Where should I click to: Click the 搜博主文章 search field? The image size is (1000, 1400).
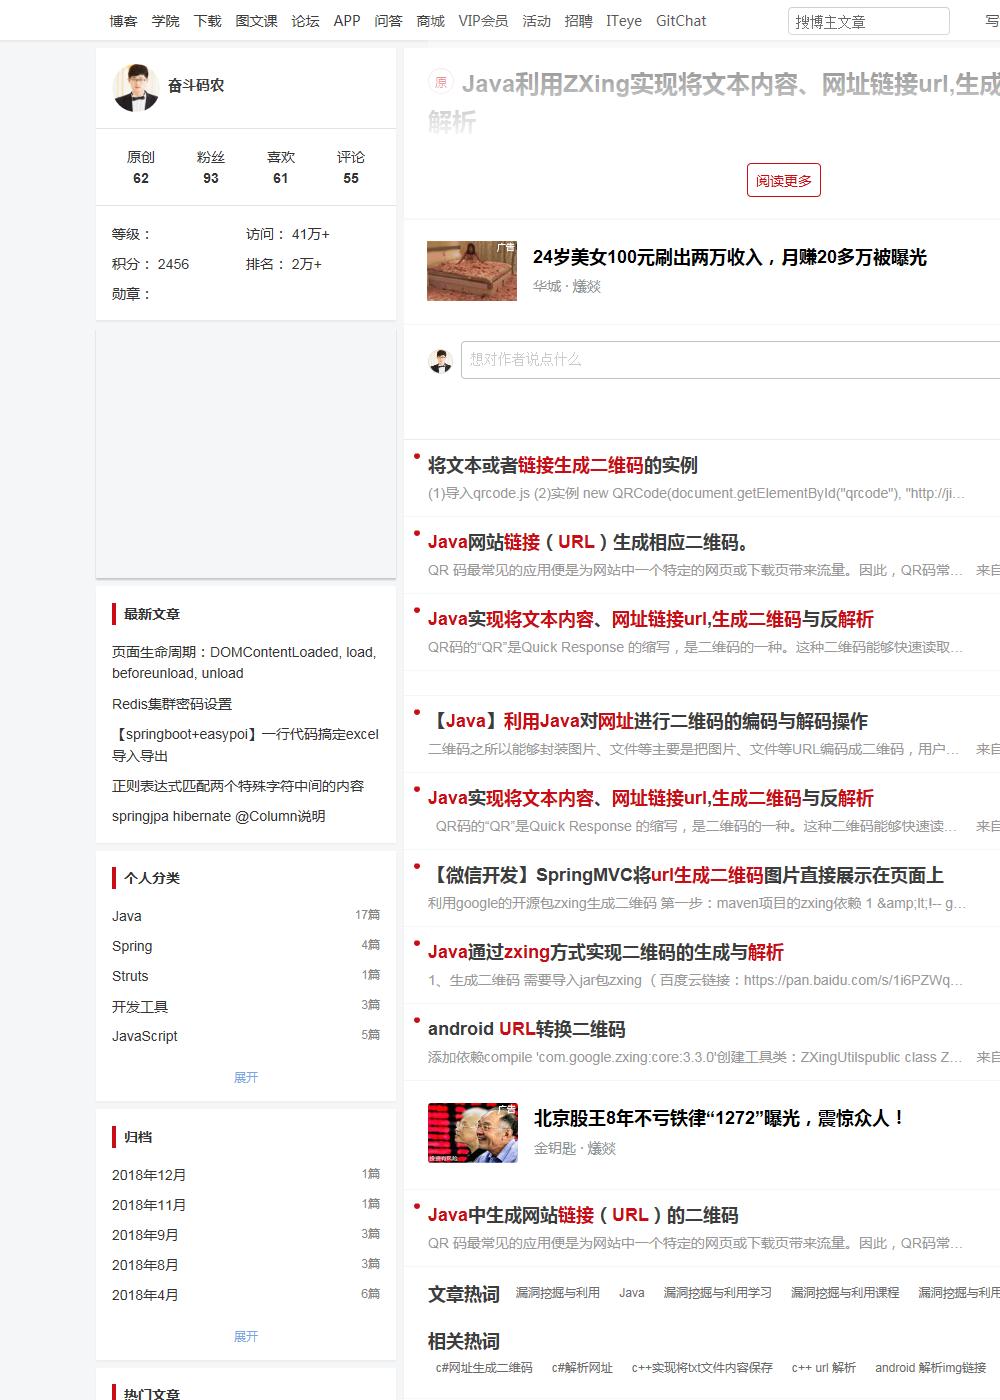click(866, 20)
